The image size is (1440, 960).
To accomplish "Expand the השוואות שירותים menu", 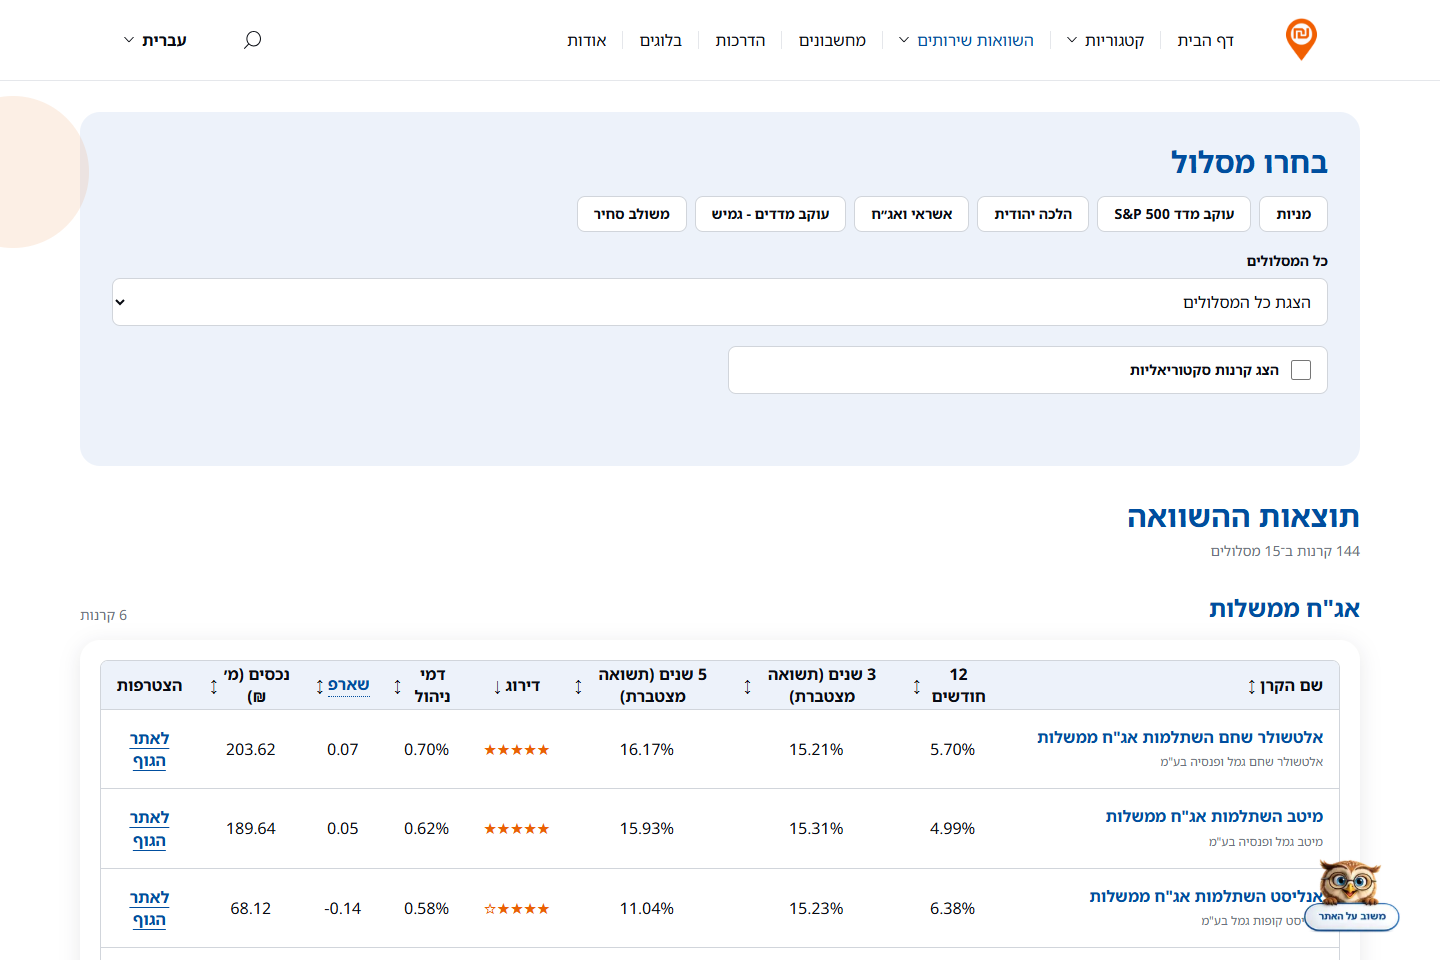I will point(966,40).
